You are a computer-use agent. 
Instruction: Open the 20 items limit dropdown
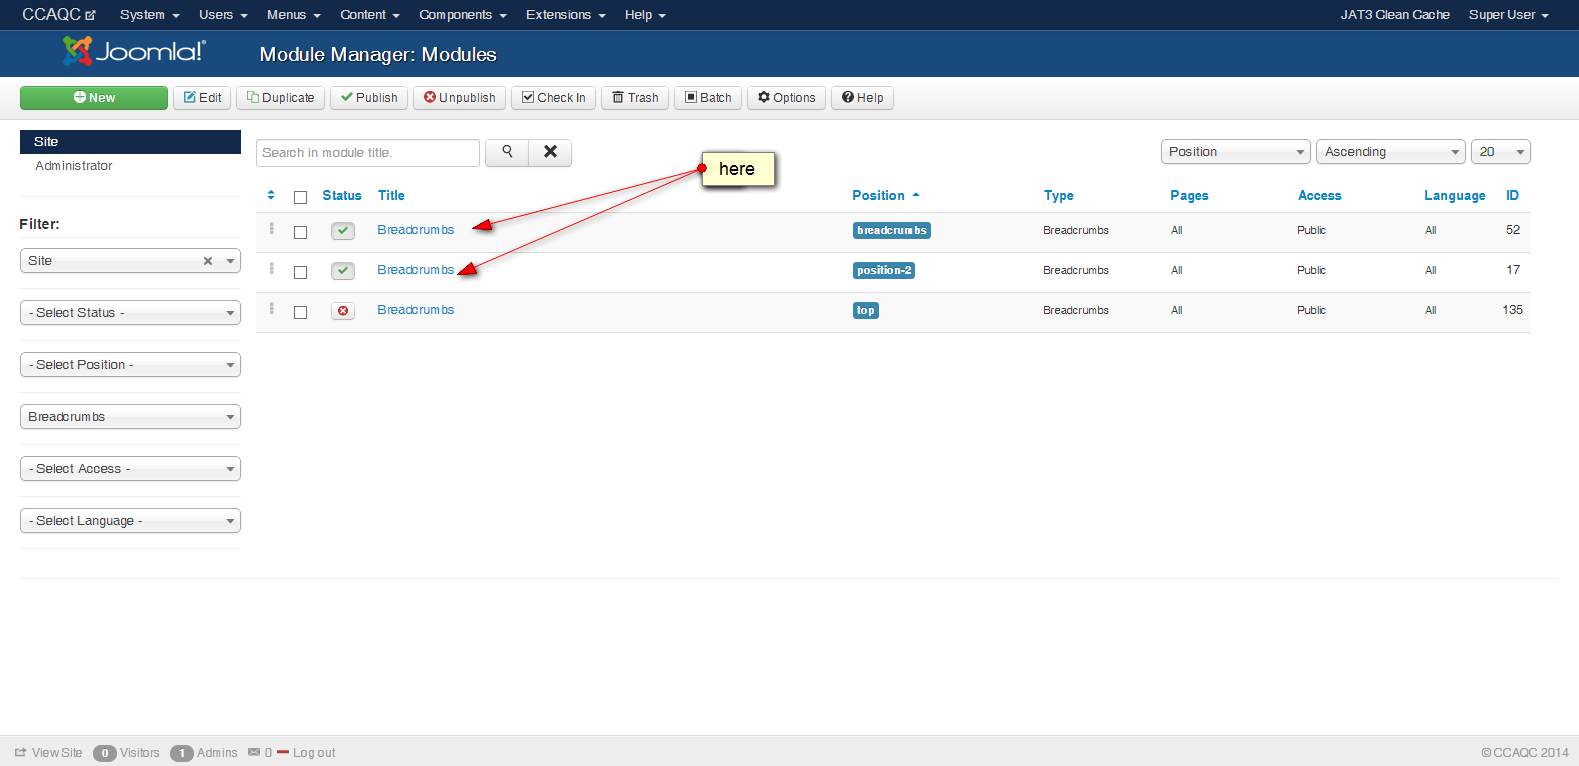1500,152
